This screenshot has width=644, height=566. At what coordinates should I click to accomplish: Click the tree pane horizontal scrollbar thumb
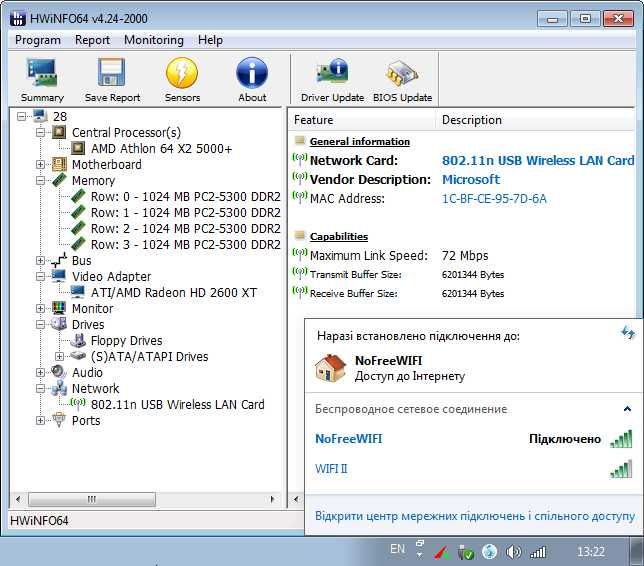point(92,499)
